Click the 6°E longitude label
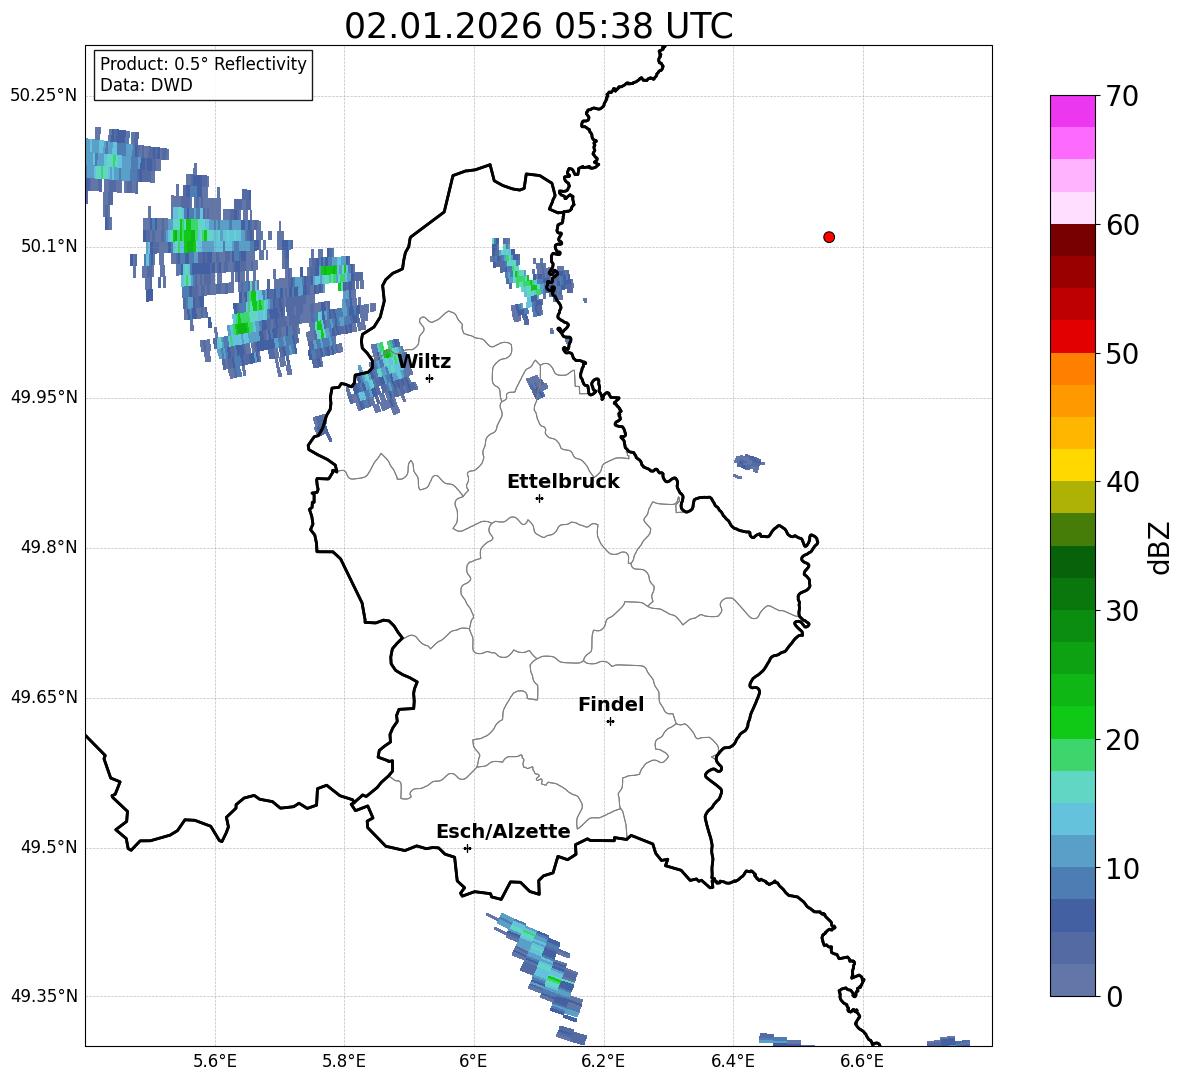 point(473,1061)
